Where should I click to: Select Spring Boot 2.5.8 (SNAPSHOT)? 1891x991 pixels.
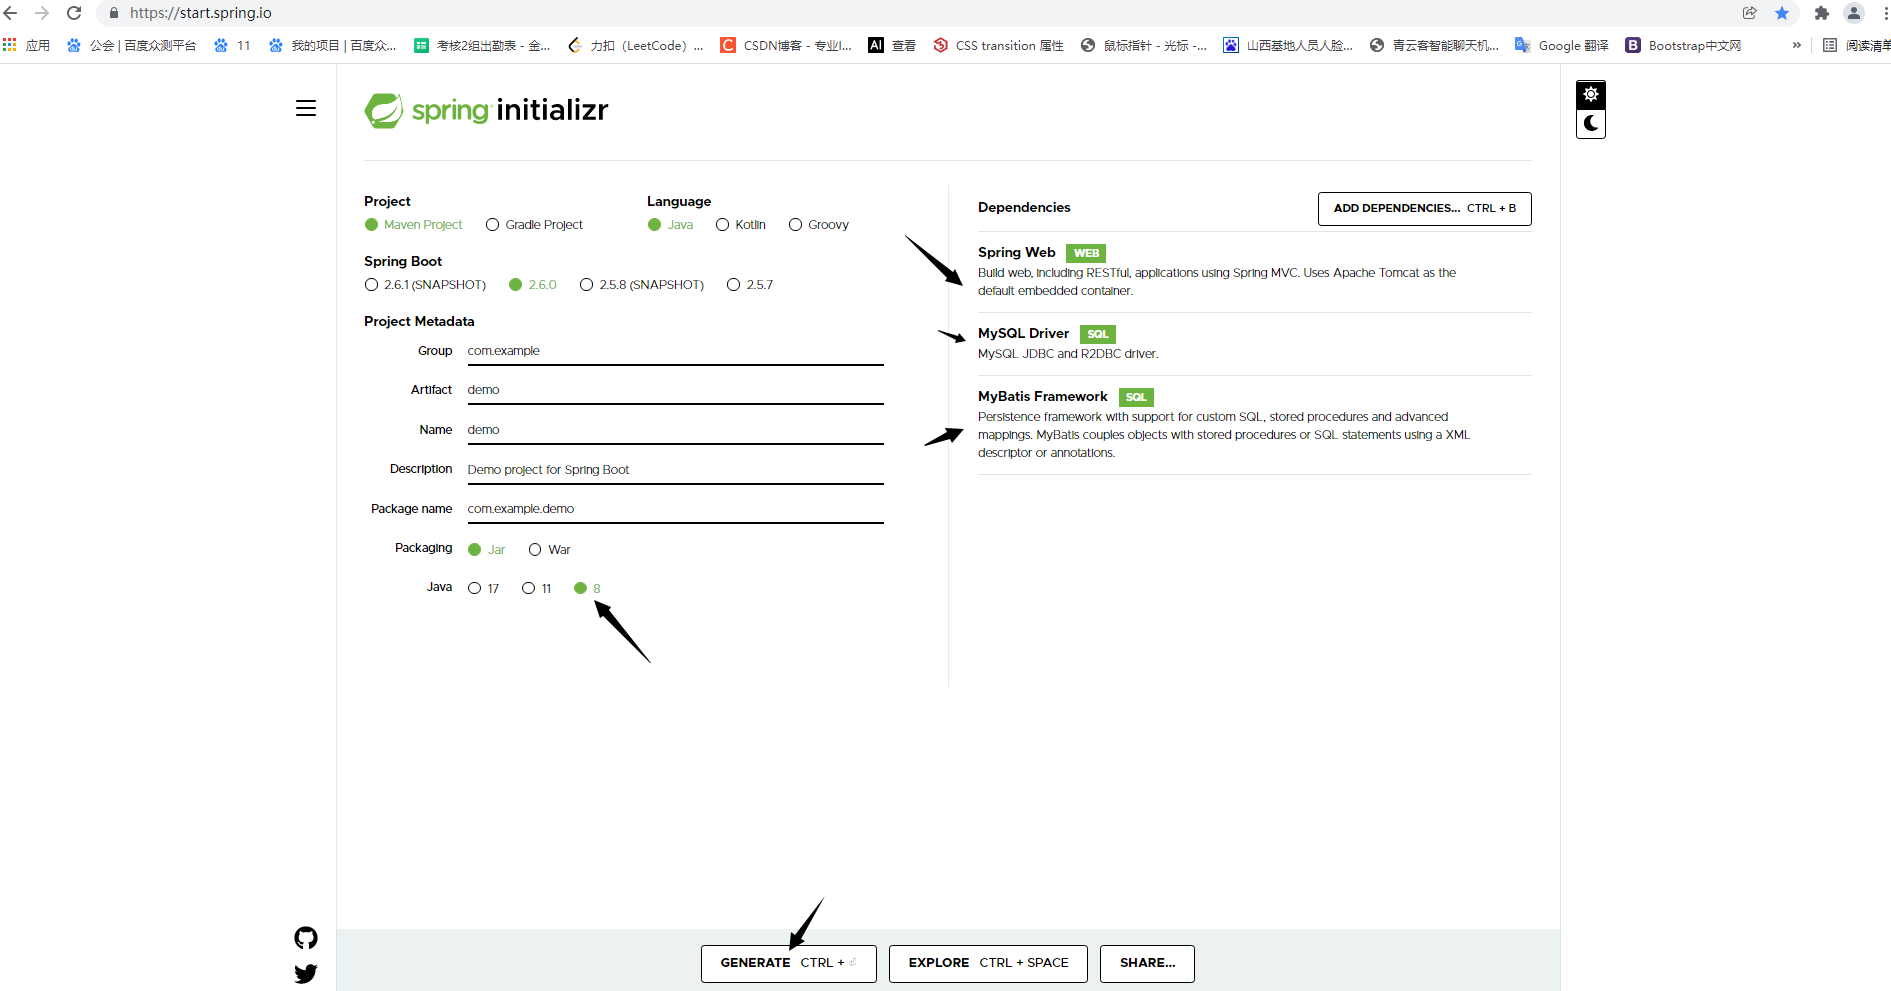[642, 285]
